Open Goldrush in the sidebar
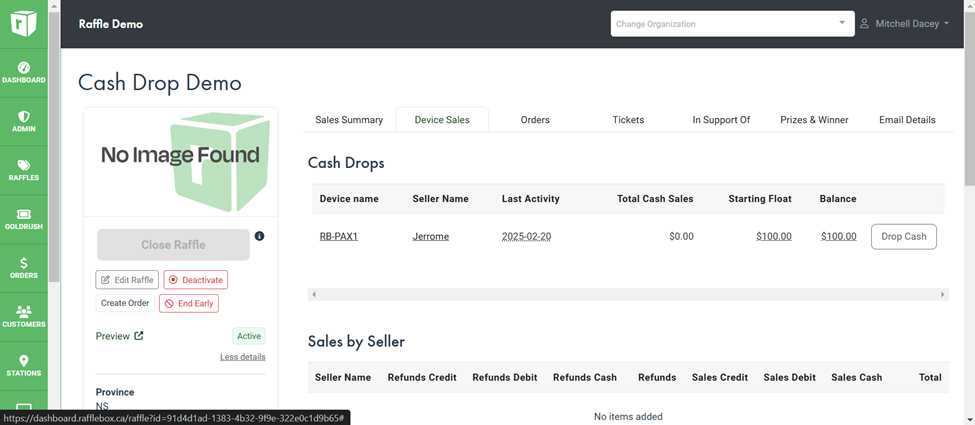The height and width of the screenshot is (425, 975). click(x=24, y=220)
